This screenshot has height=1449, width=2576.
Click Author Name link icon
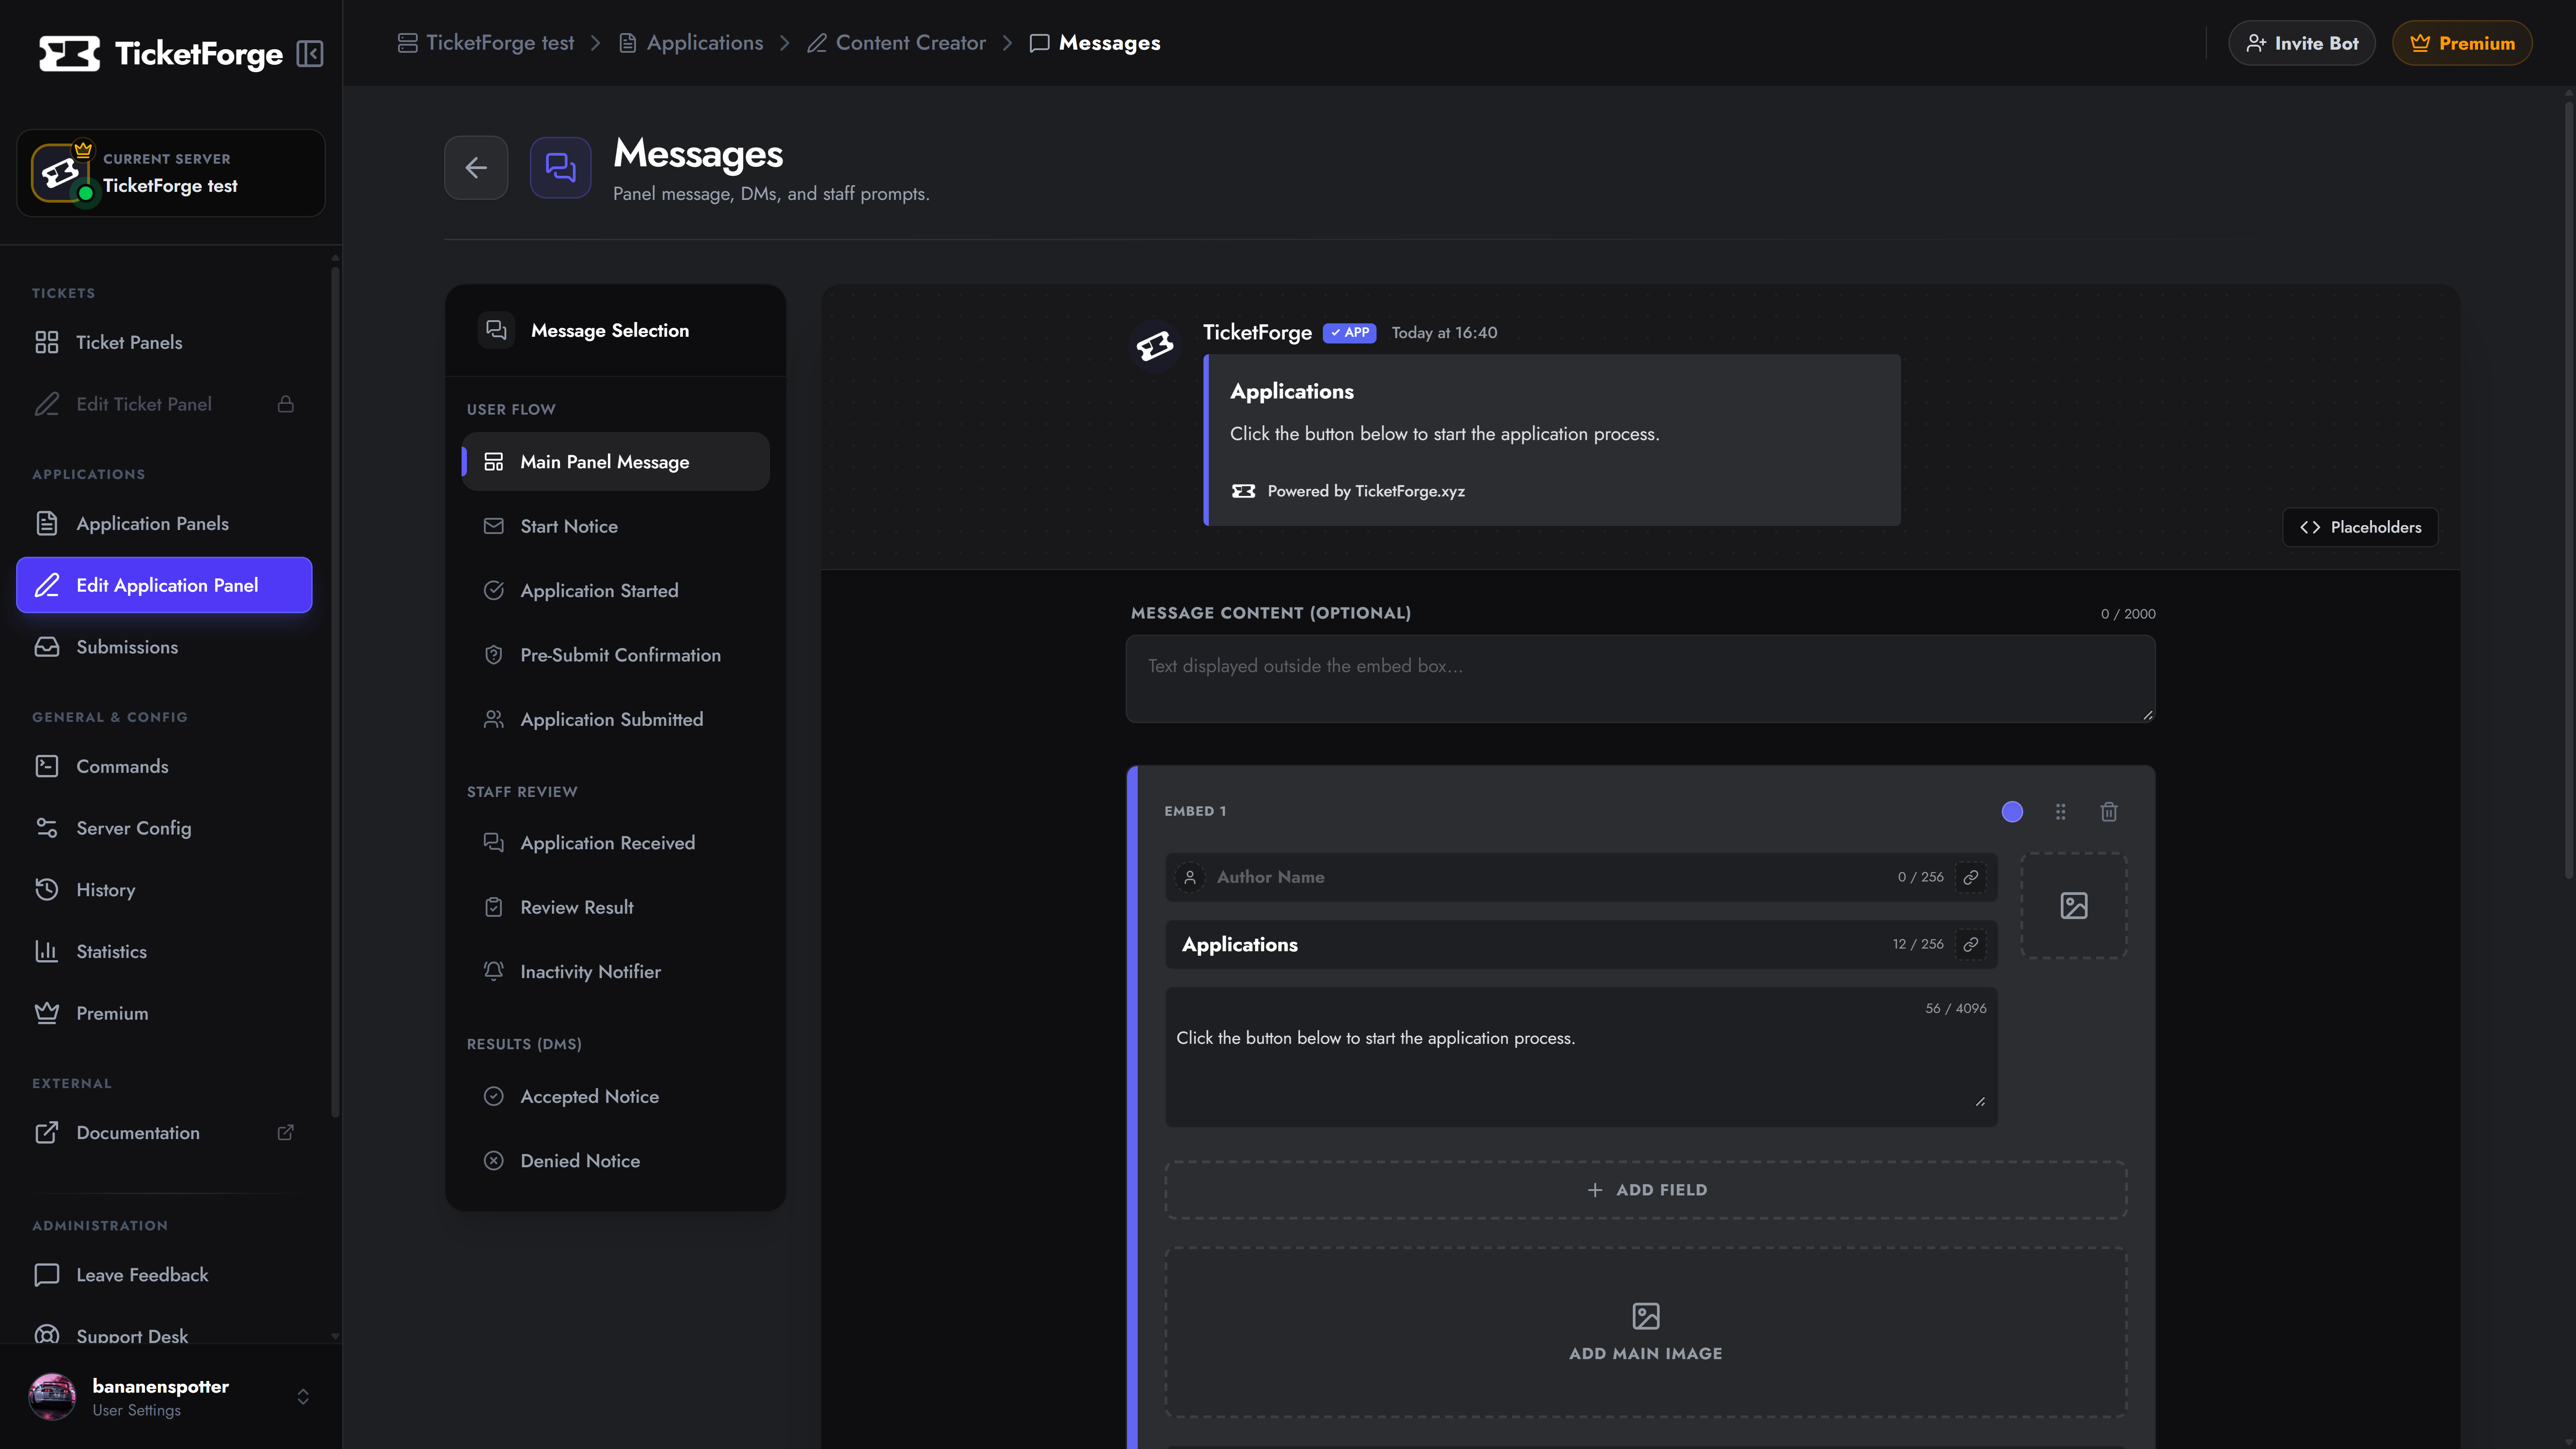(1971, 877)
